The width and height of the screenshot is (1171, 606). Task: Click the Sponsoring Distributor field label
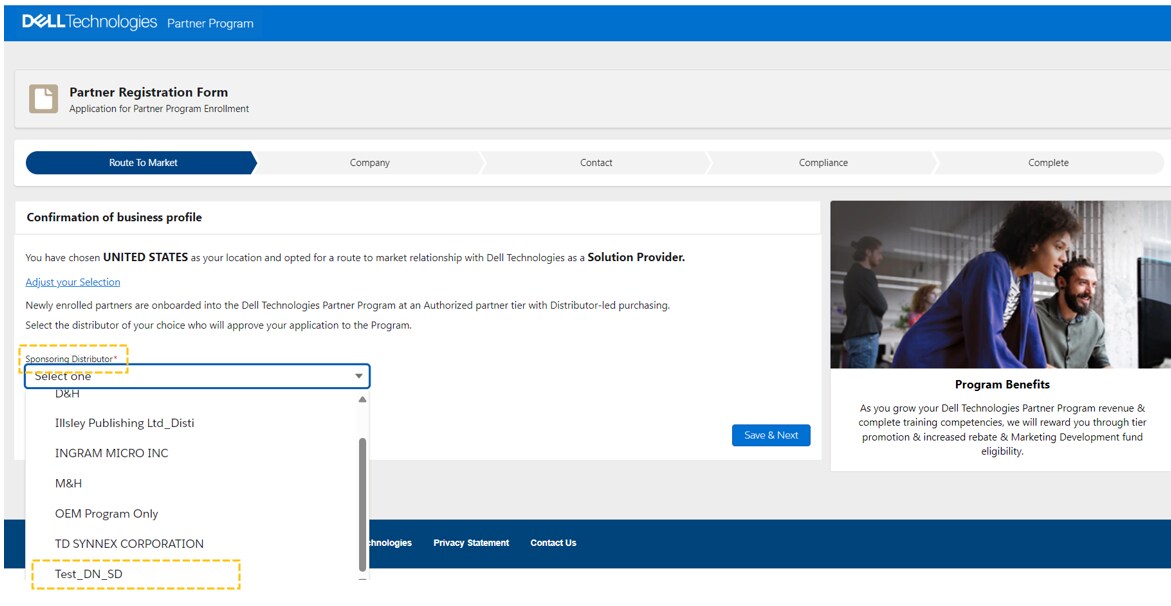click(71, 359)
